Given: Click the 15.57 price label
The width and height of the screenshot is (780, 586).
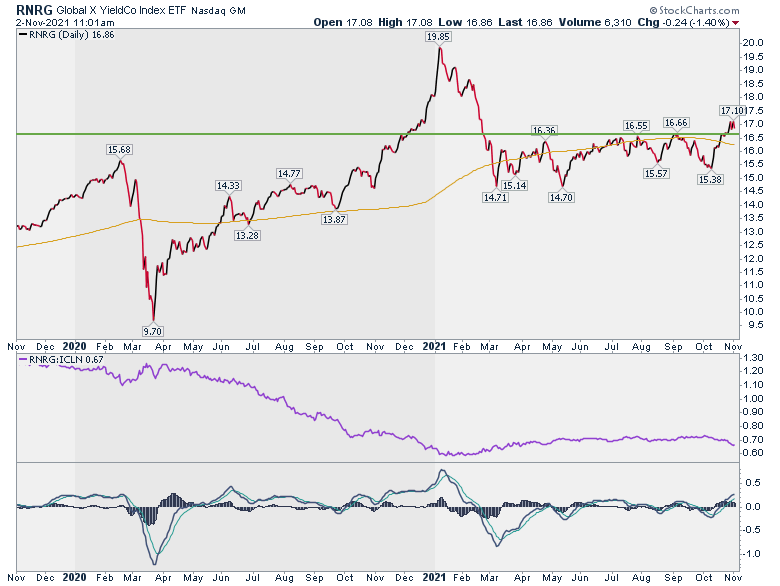Looking at the screenshot, I should [x=656, y=173].
